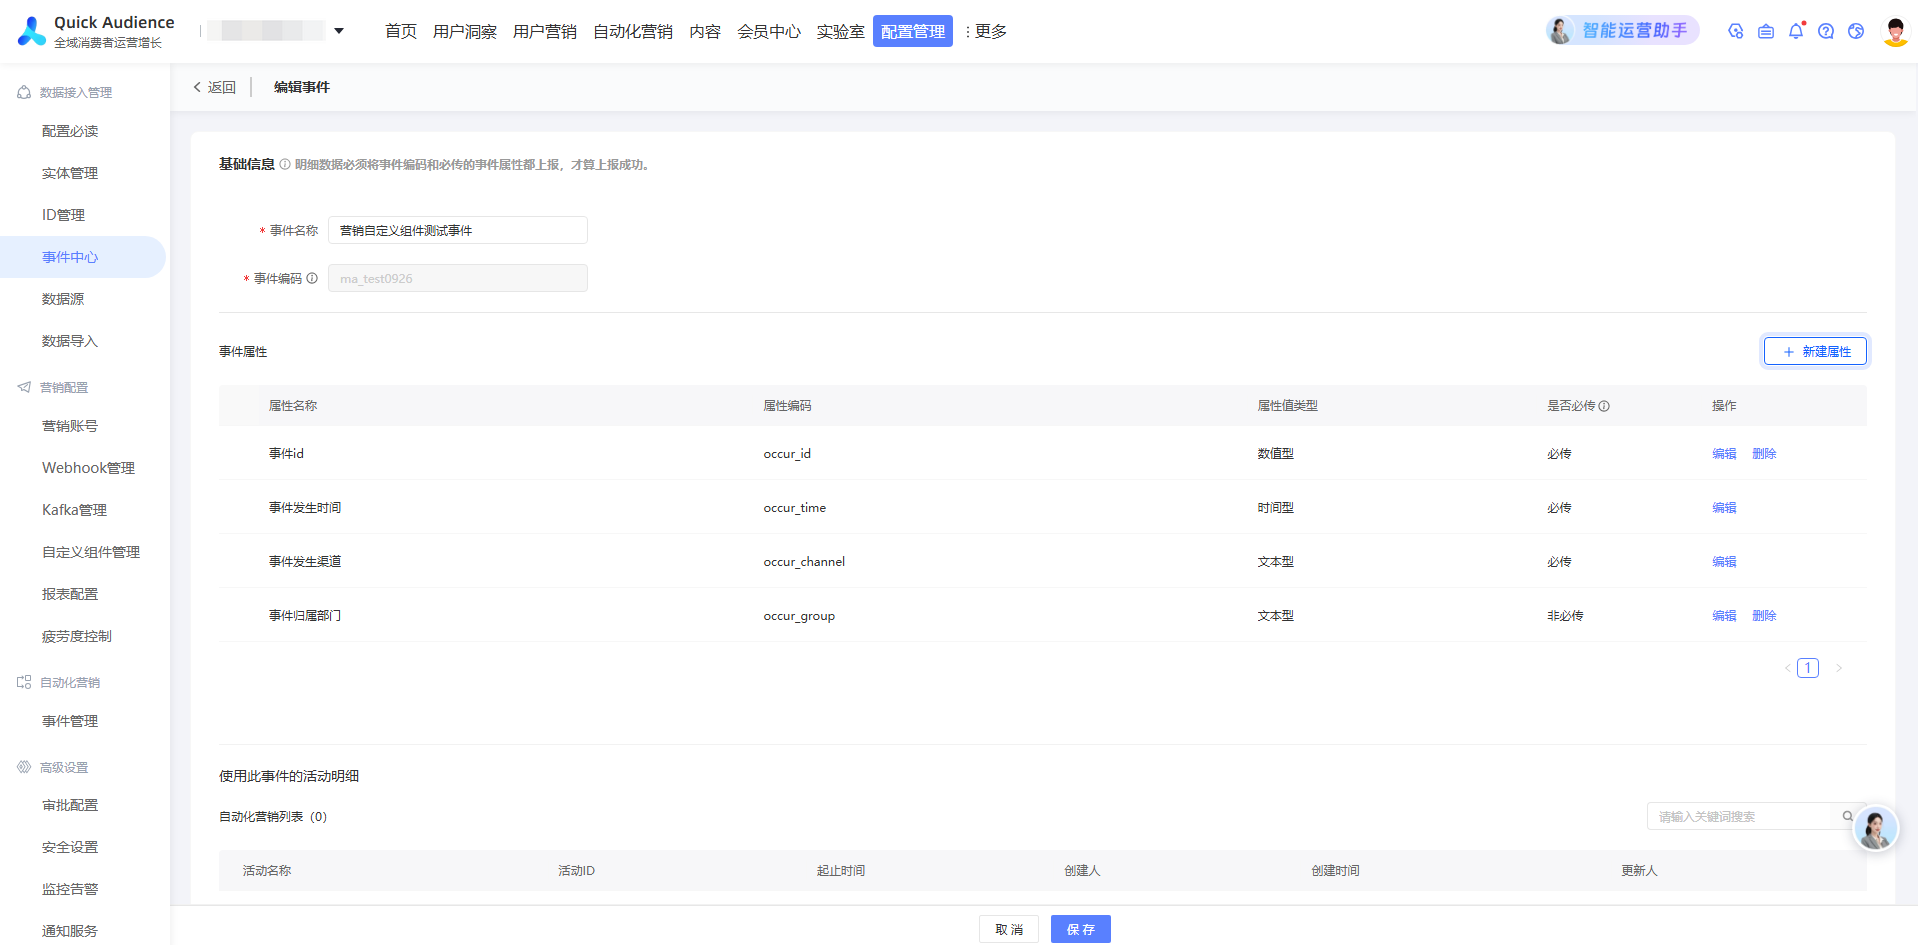Edit the 事件id attribute
The image size is (1918, 945).
coord(1724,454)
